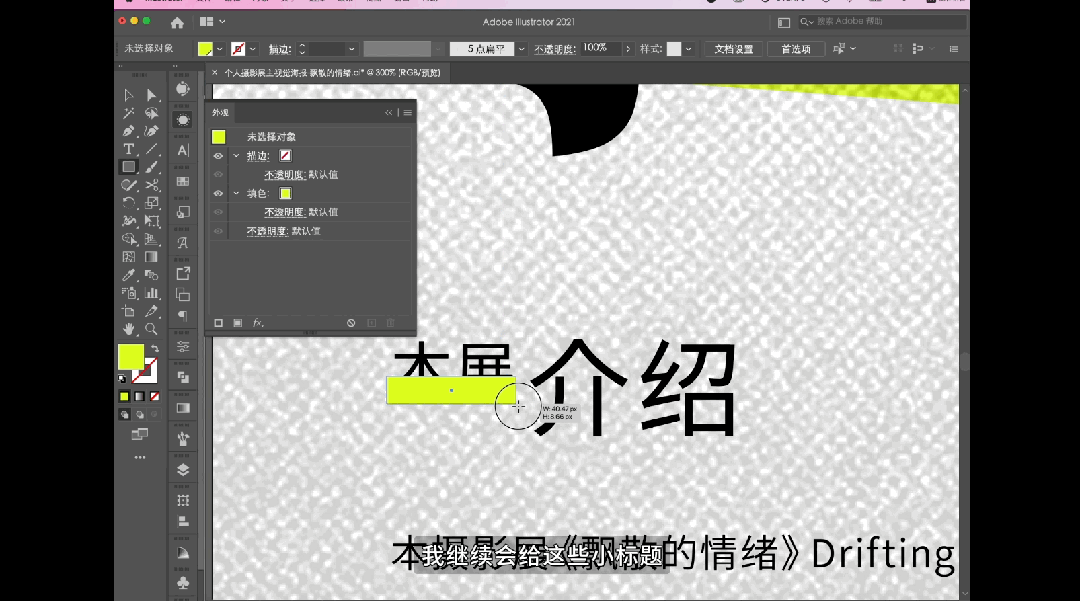Open the workspace arrangement dropdown
The width and height of the screenshot is (1080, 601).
tap(212, 22)
